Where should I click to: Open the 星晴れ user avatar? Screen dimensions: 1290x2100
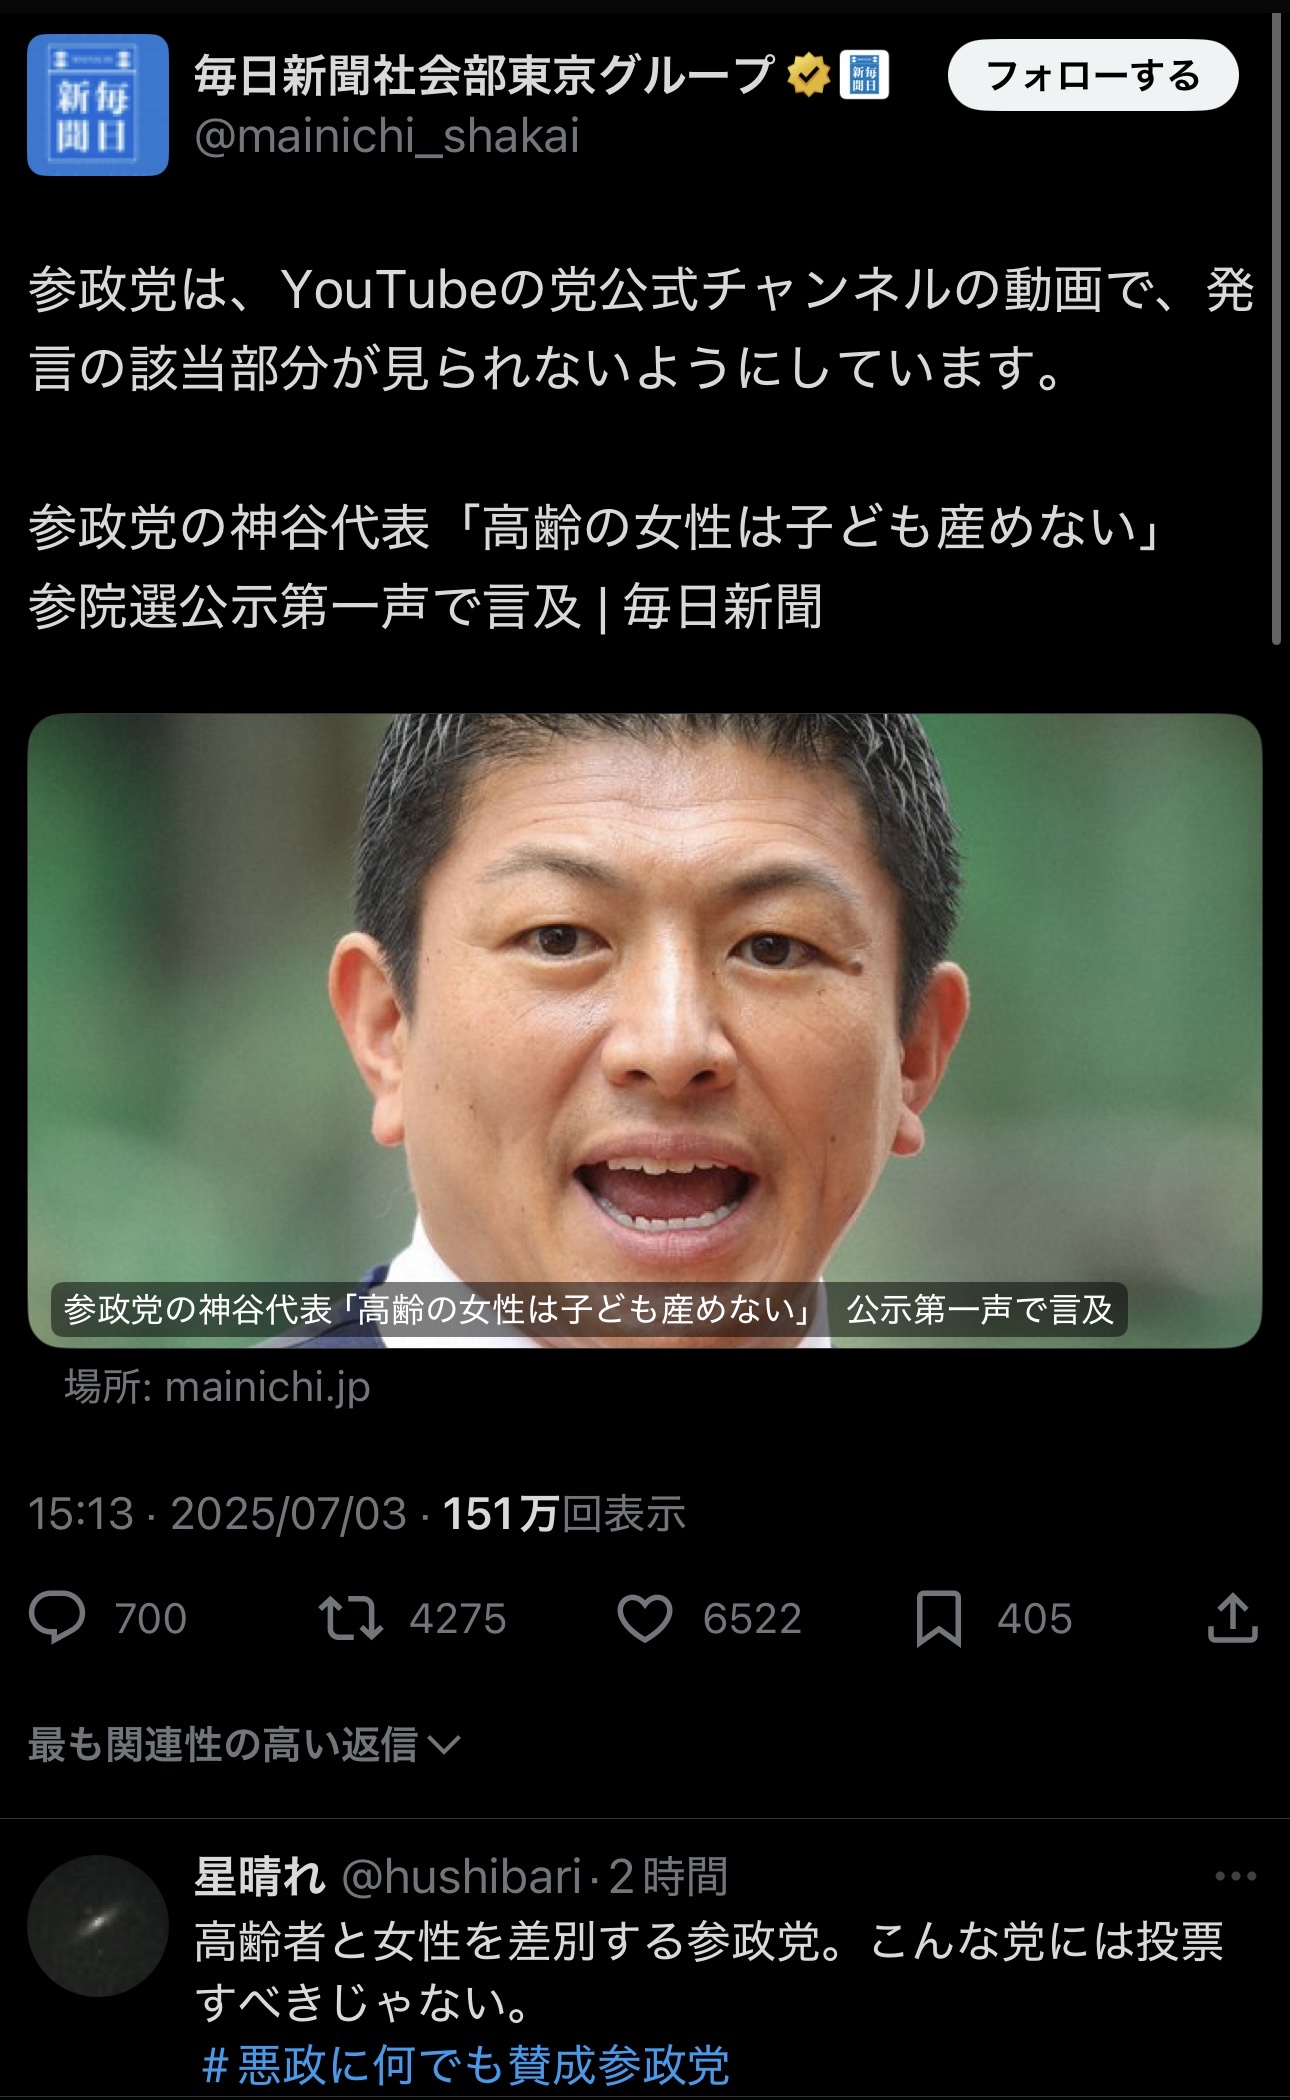pyautogui.click(x=98, y=1926)
